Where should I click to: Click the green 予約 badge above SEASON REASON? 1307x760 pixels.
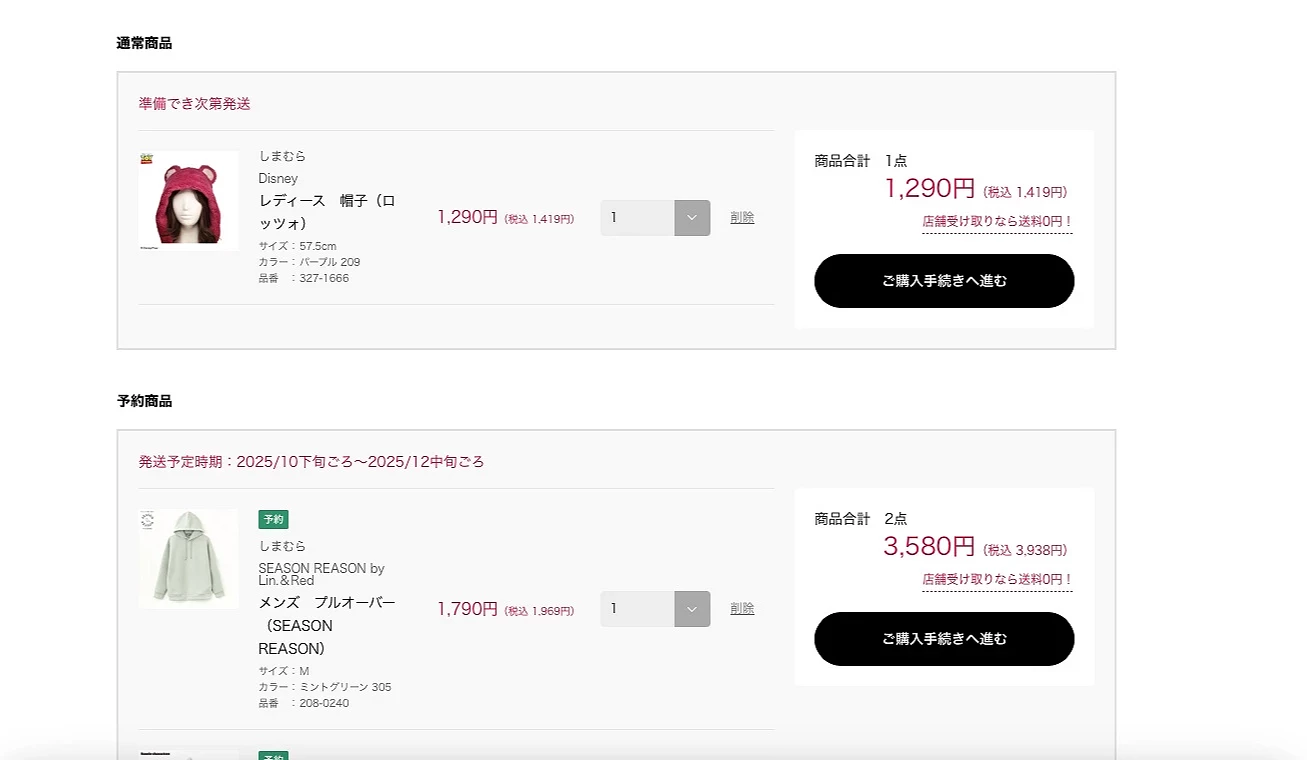pyautogui.click(x=273, y=519)
